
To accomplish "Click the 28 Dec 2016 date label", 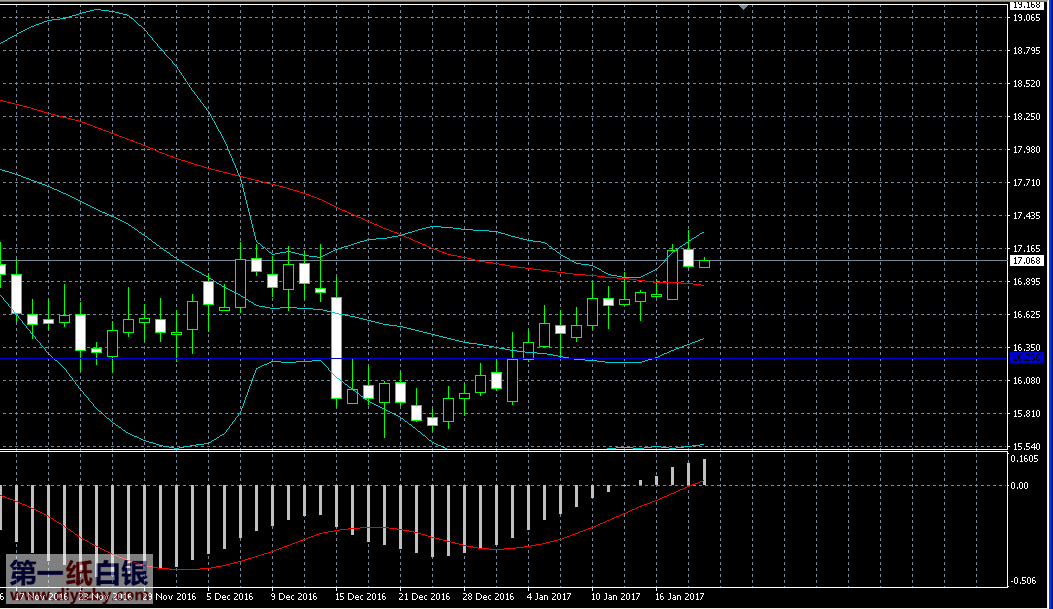I will point(489,597).
